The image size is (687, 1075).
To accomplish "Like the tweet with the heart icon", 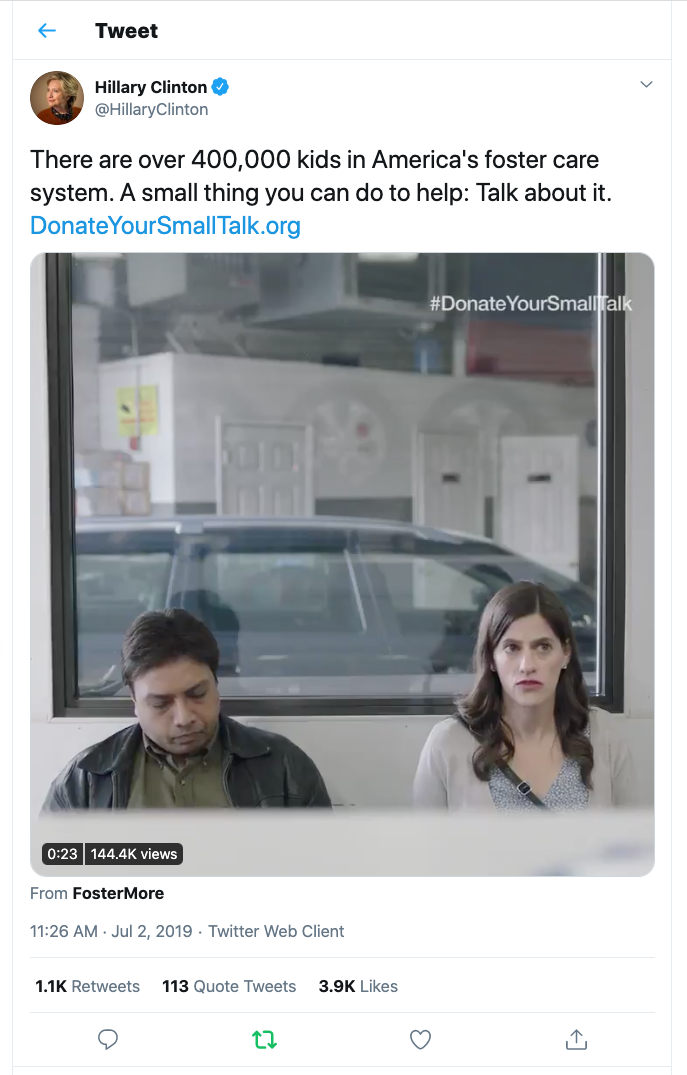I will tap(420, 1039).
